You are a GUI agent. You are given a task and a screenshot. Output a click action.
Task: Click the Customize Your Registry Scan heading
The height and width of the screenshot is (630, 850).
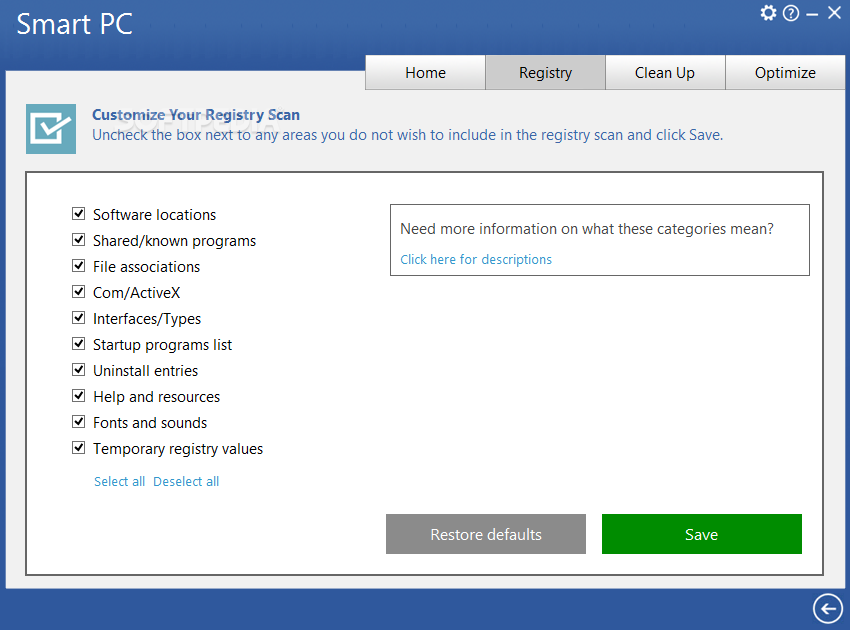tap(196, 115)
